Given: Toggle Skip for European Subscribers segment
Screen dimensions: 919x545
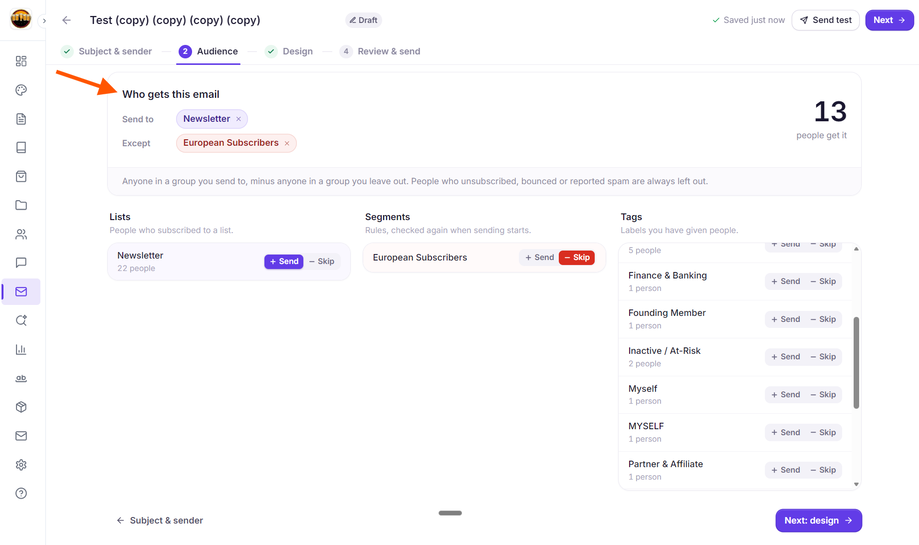Looking at the screenshot, I should 577,257.
